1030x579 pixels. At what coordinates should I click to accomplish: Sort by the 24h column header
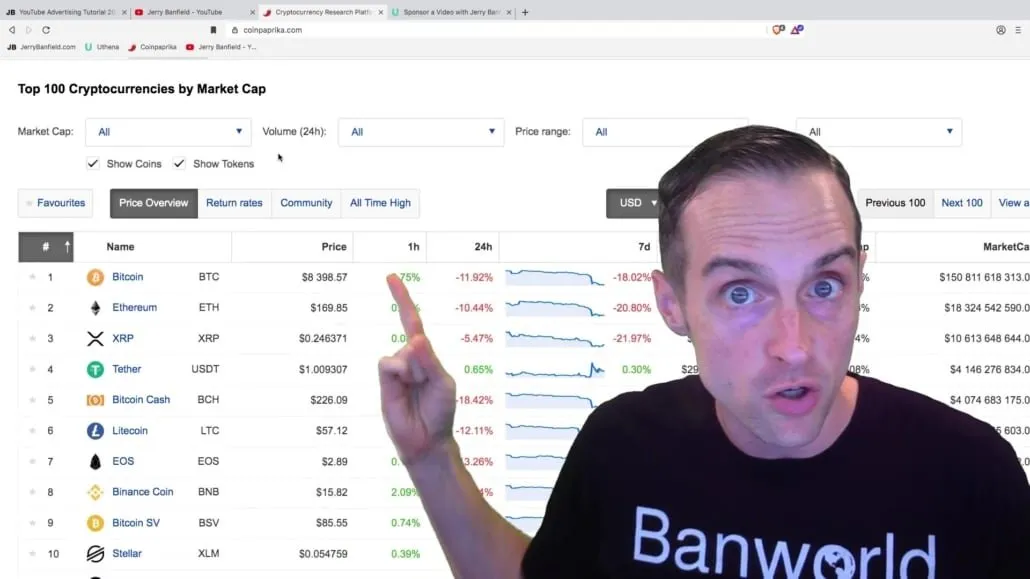tap(483, 247)
